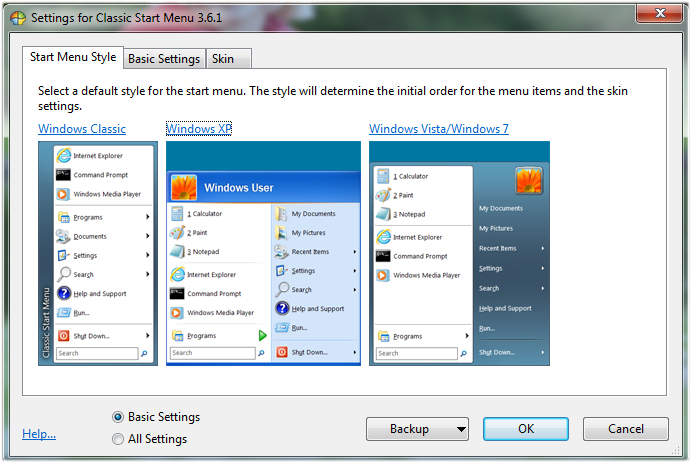Select the All Settings radio button

point(118,439)
